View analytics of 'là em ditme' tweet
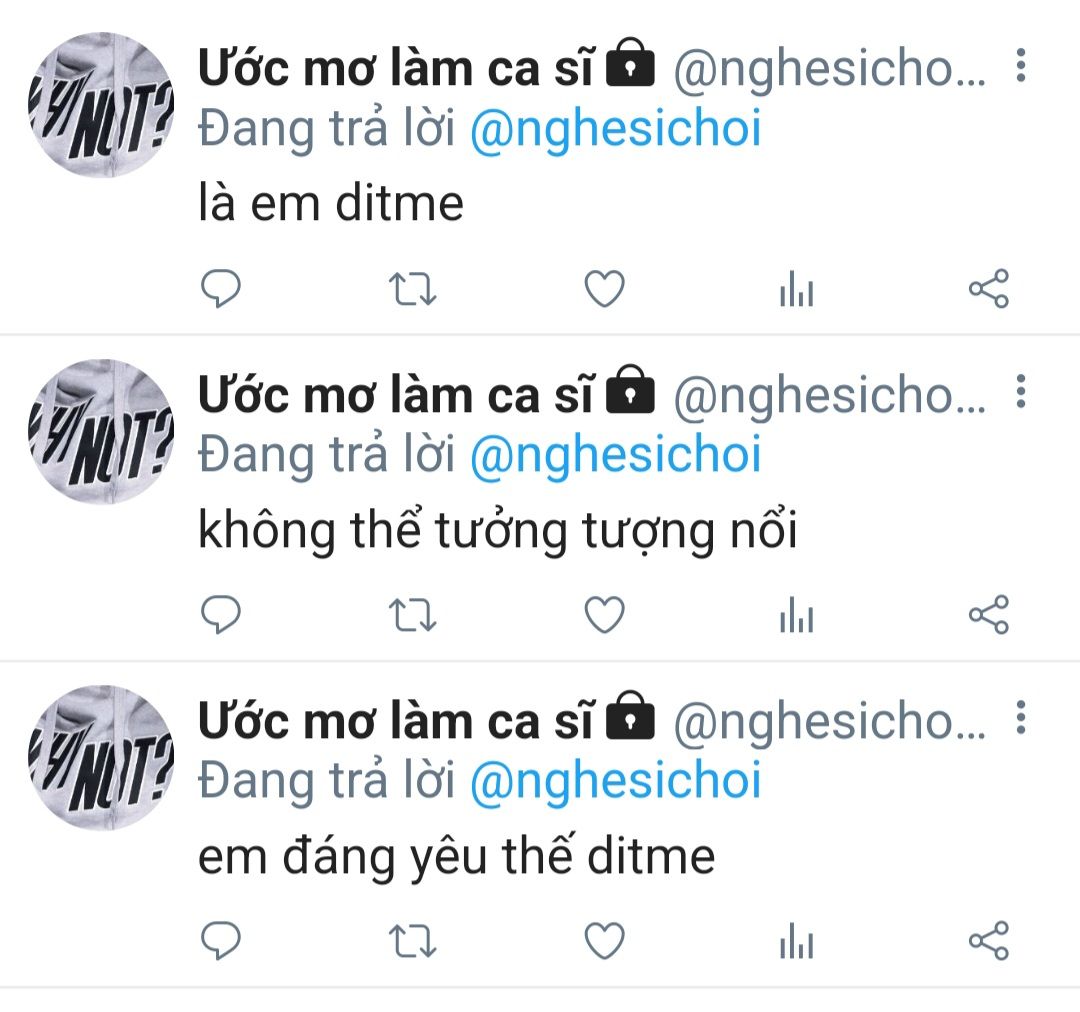 click(x=796, y=289)
